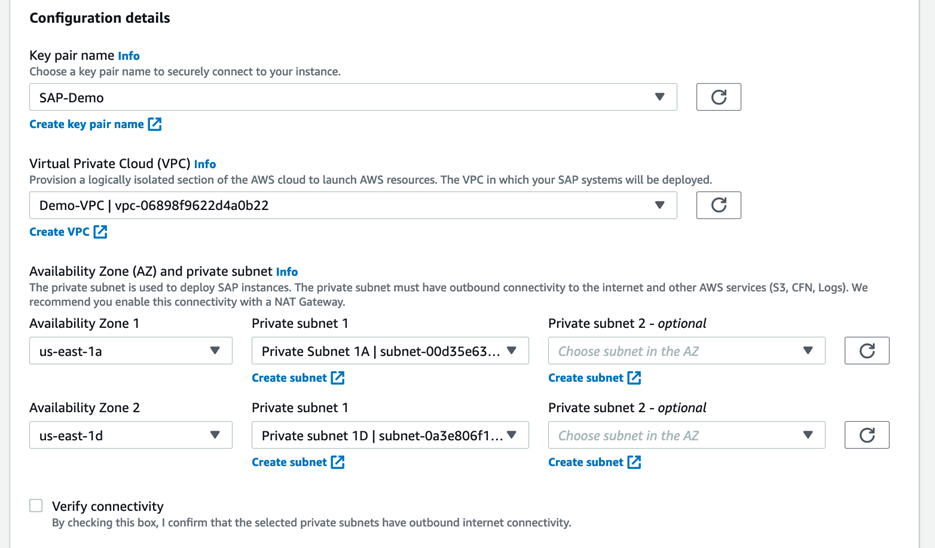The width and height of the screenshot is (935, 548).
Task: Expand the Demo-VPC selection dropdown
Action: click(352, 205)
